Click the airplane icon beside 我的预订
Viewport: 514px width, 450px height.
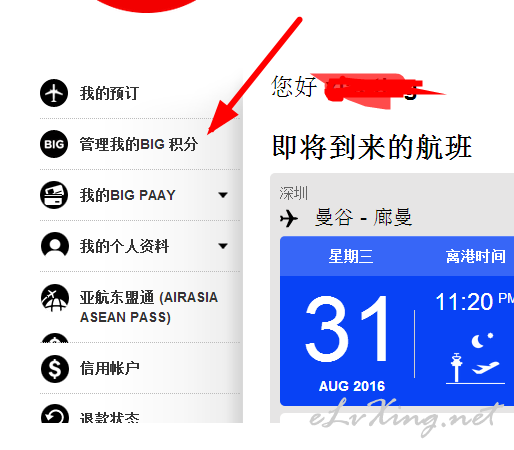click(x=54, y=93)
